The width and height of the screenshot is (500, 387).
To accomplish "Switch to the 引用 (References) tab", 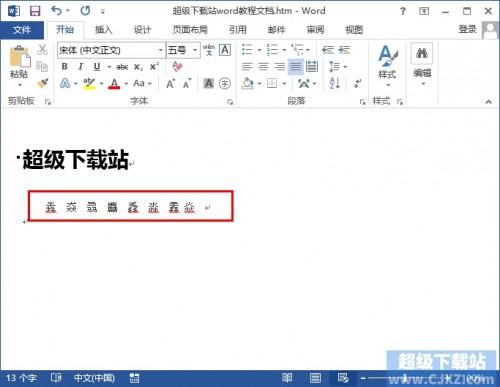I will point(238,30).
